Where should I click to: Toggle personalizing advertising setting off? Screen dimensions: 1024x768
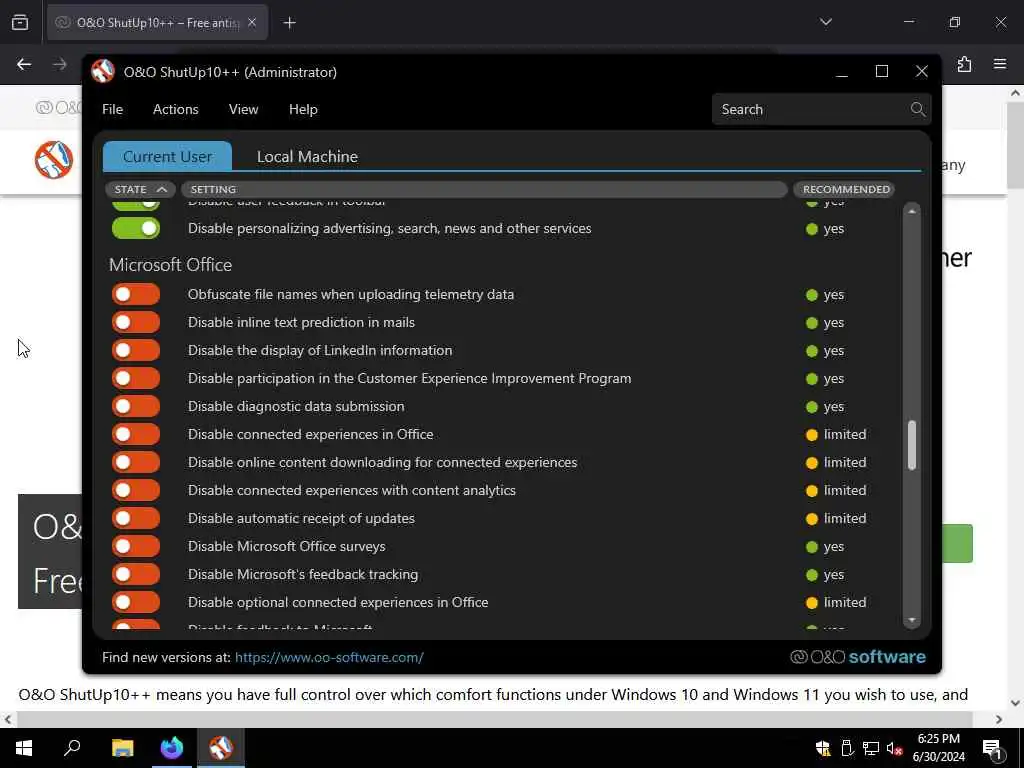[x=136, y=229]
